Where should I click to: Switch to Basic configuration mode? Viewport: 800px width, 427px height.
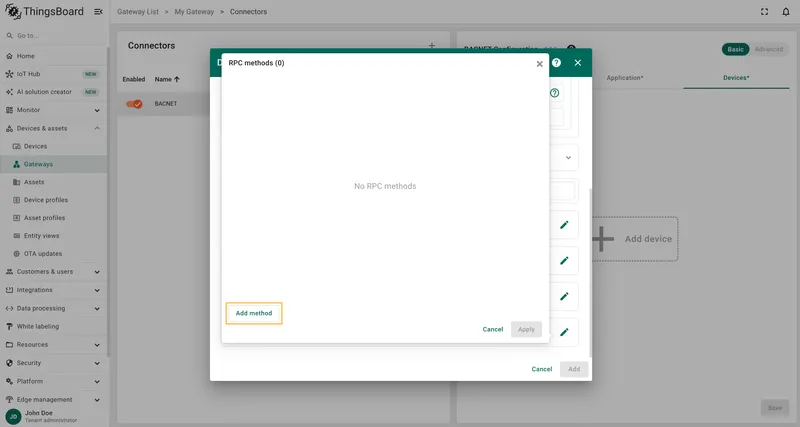(735, 49)
